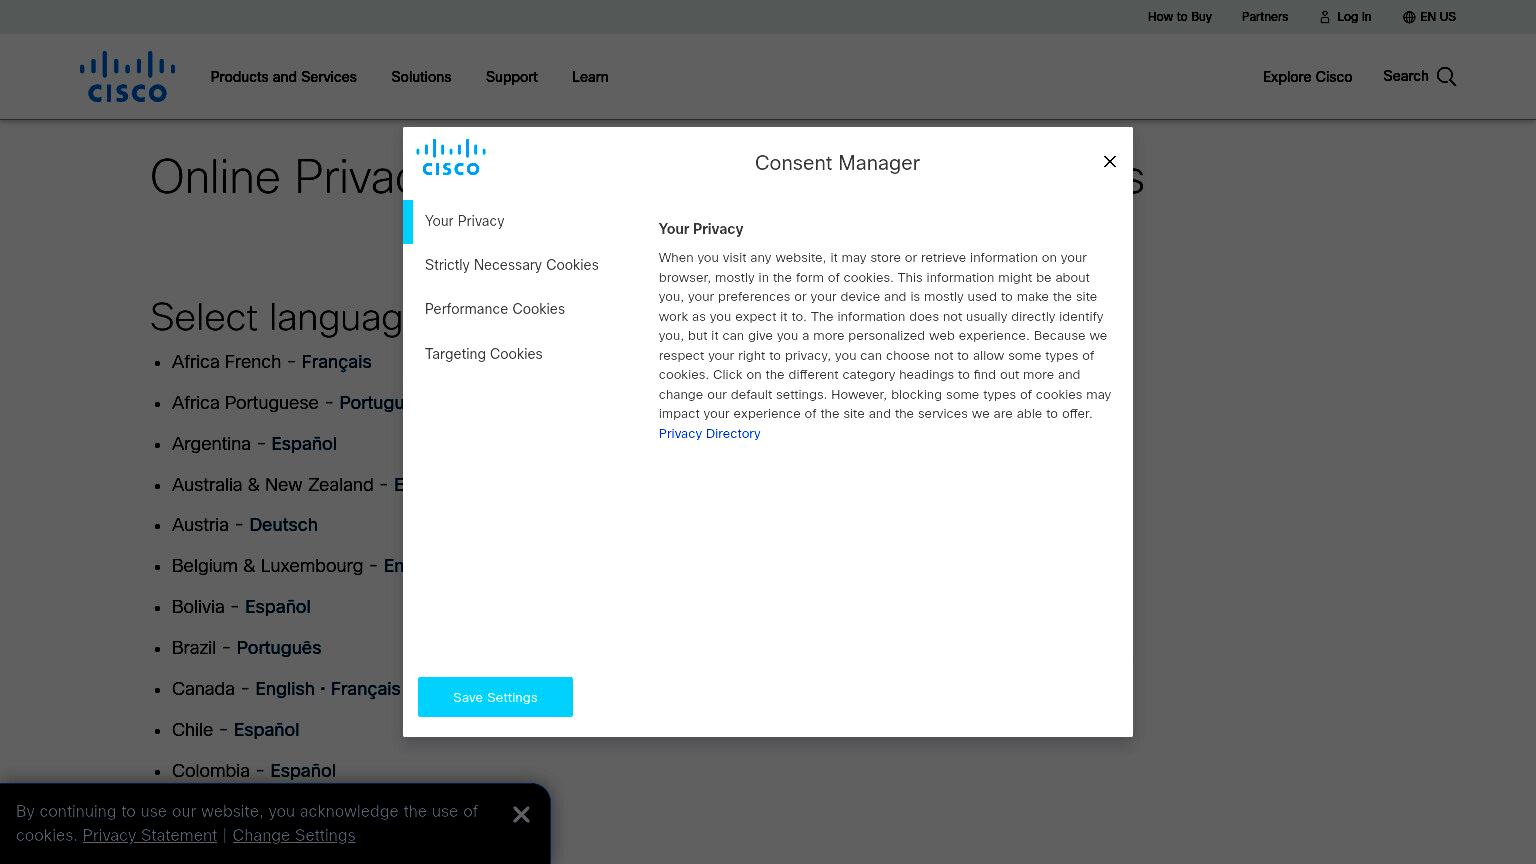Close the Consent Manager dialog
Viewport: 1536px width, 864px height.
point(1110,162)
